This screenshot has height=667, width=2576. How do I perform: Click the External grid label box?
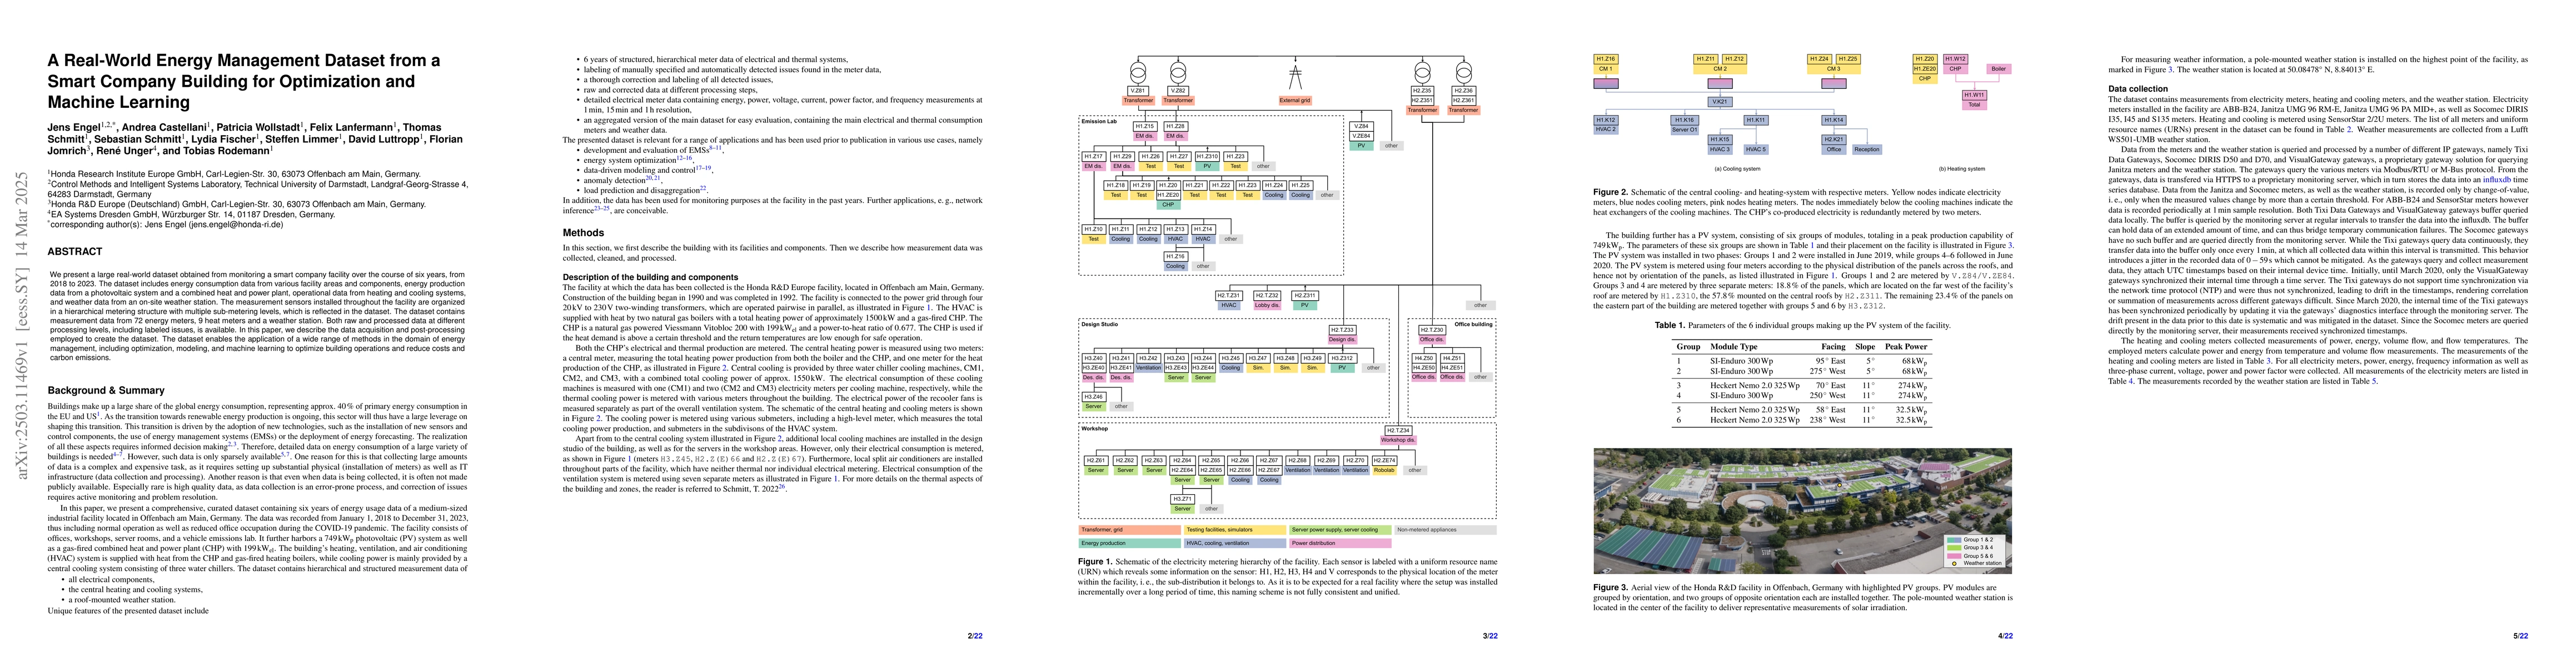pos(1295,100)
